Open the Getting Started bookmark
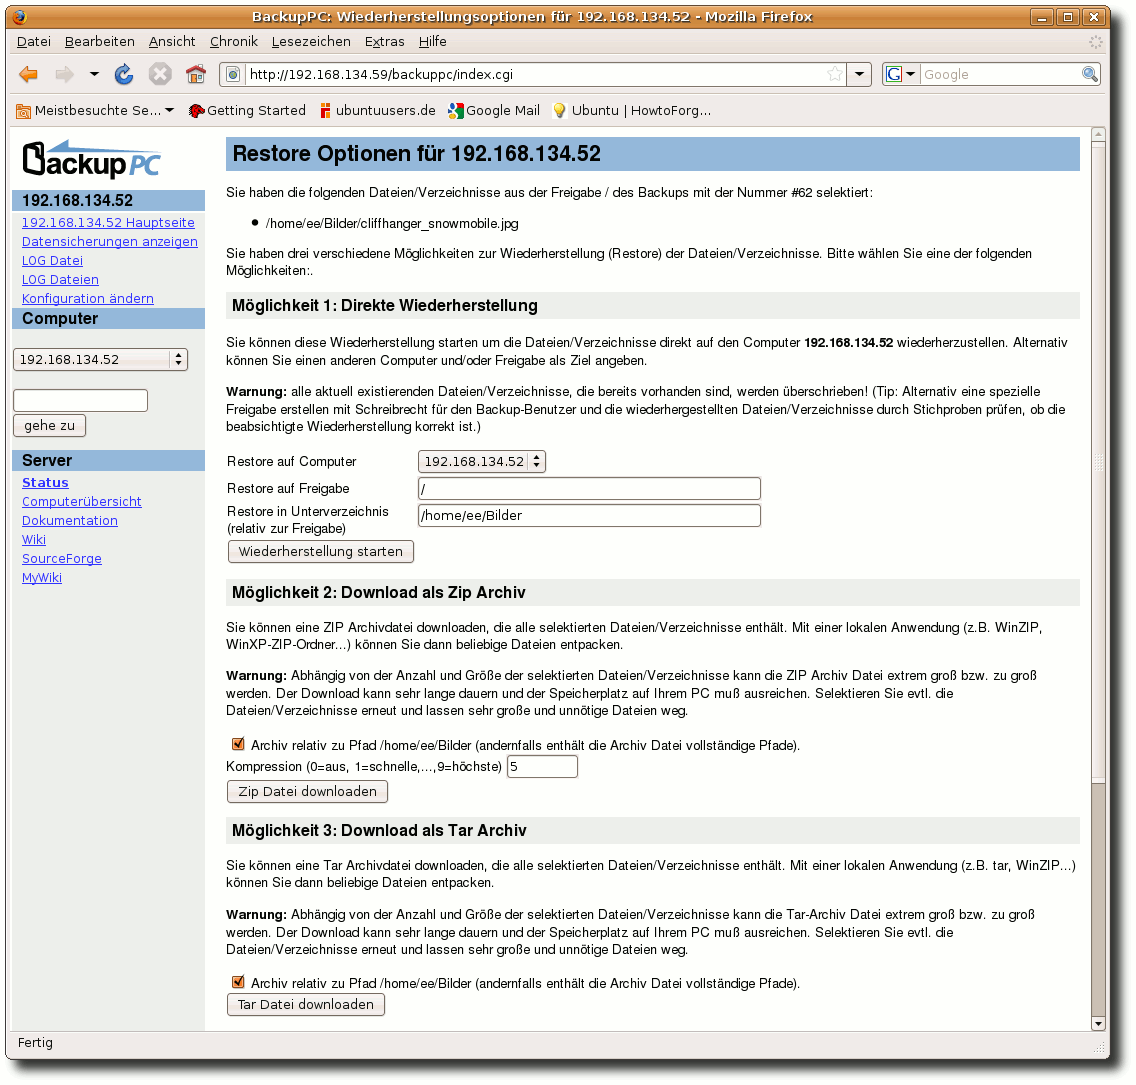 click(x=247, y=110)
